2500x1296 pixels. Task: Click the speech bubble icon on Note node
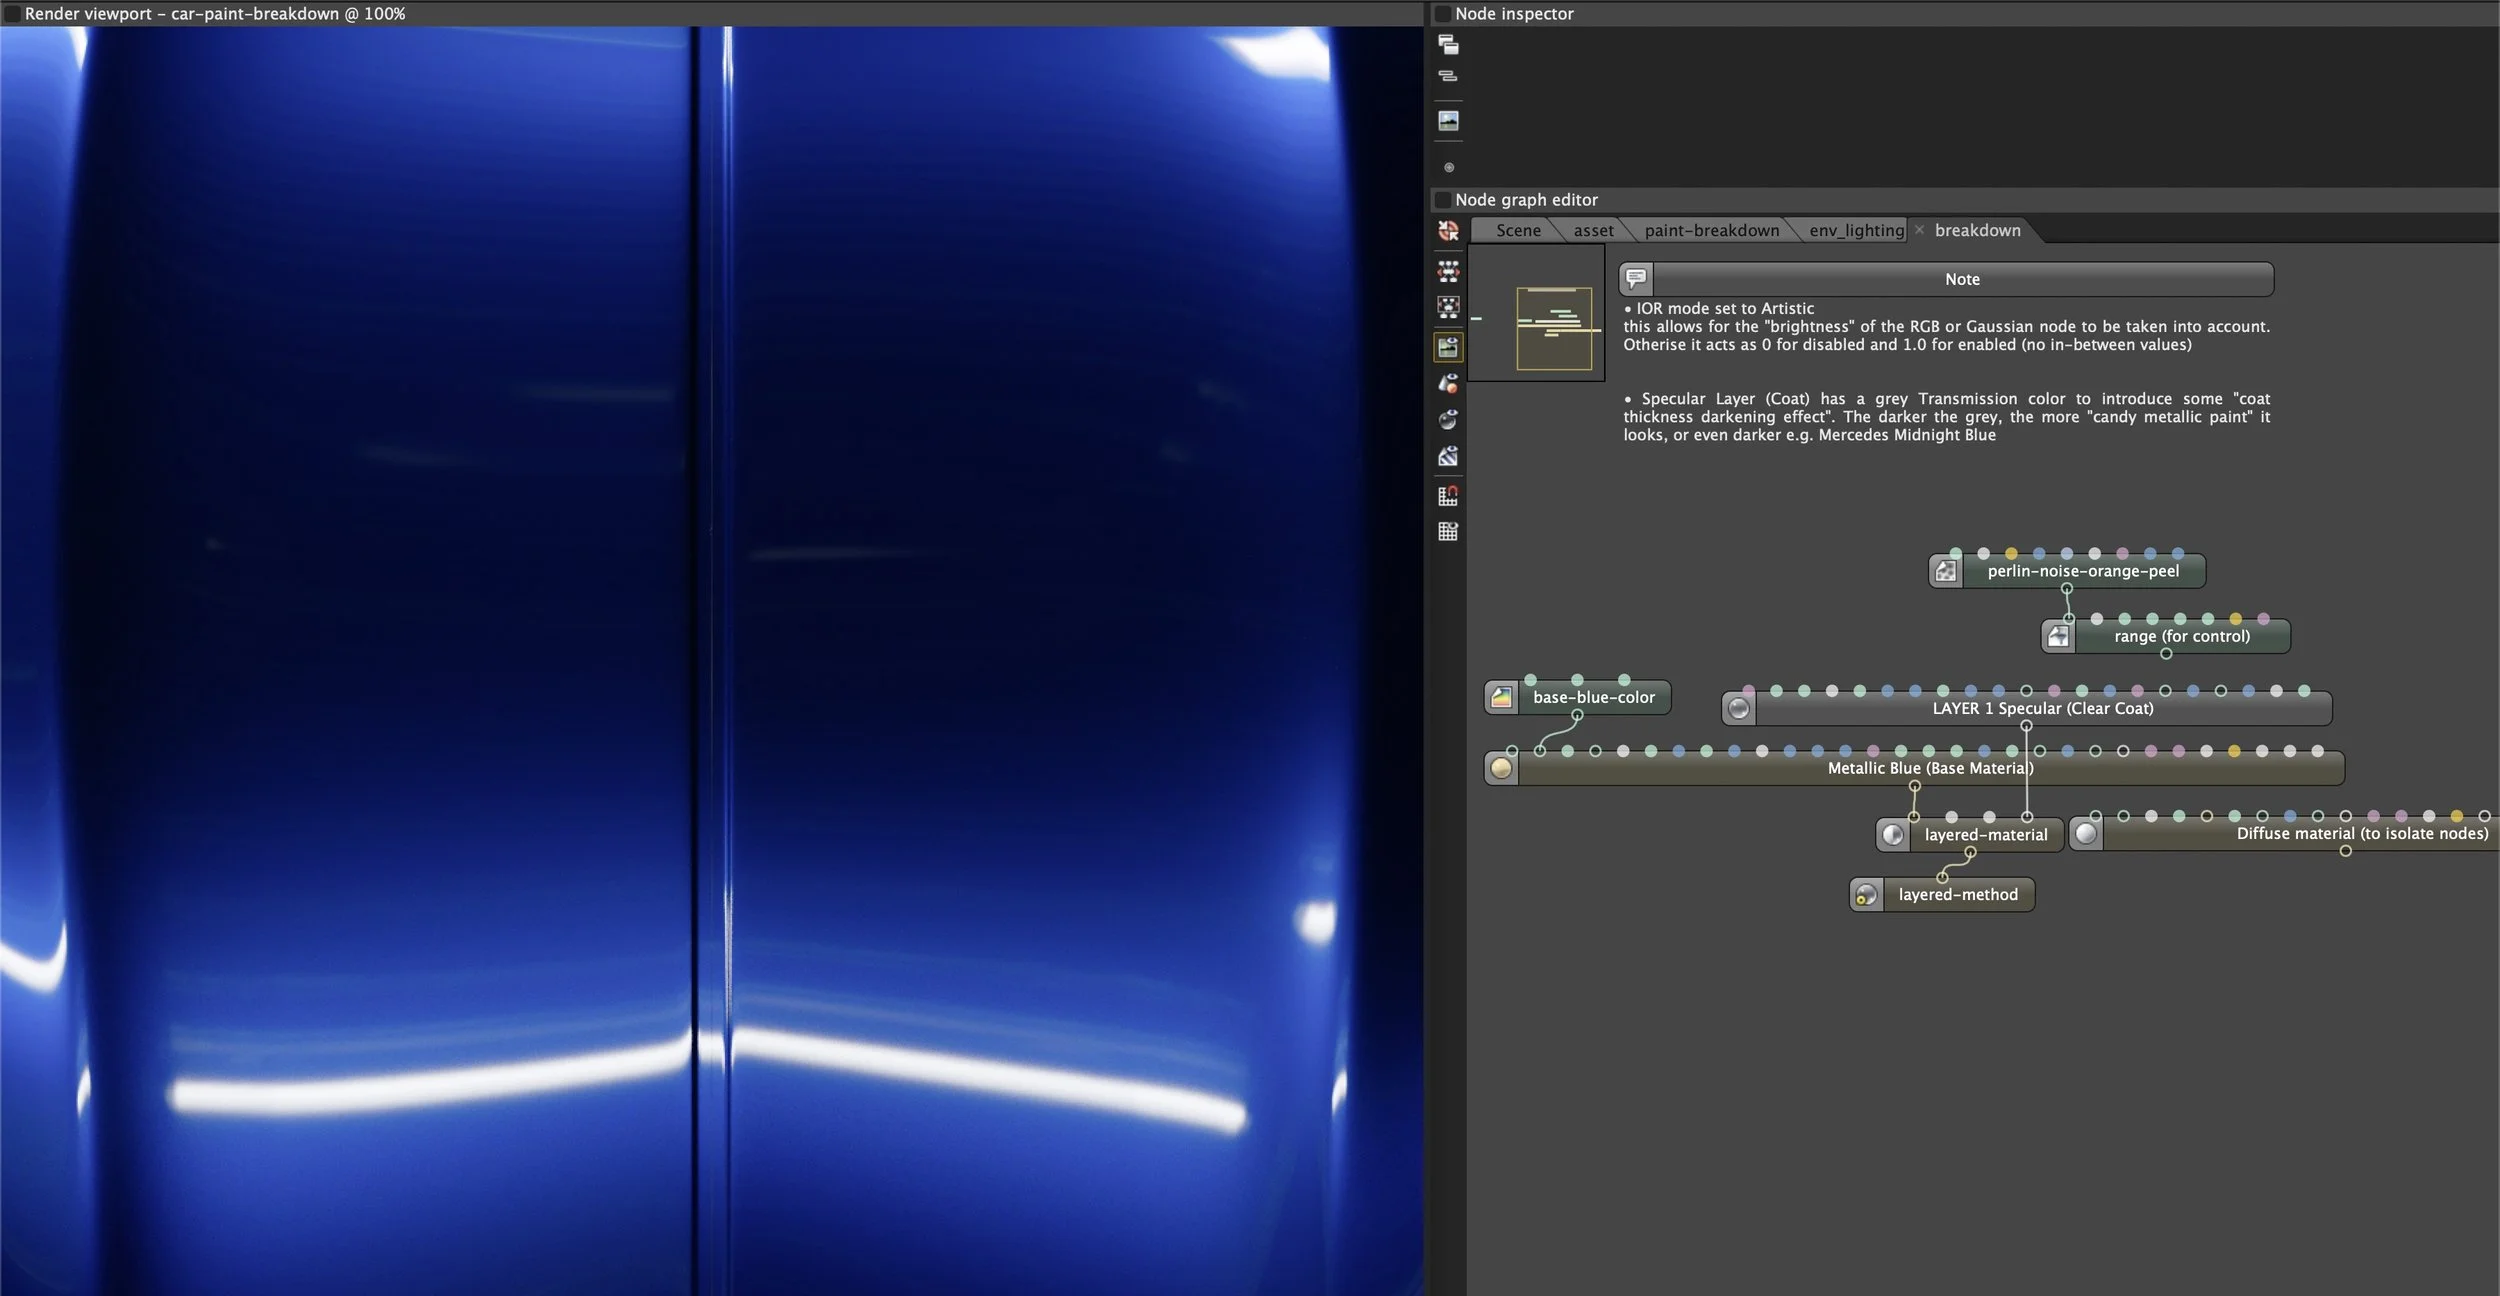pyautogui.click(x=1636, y=279)
